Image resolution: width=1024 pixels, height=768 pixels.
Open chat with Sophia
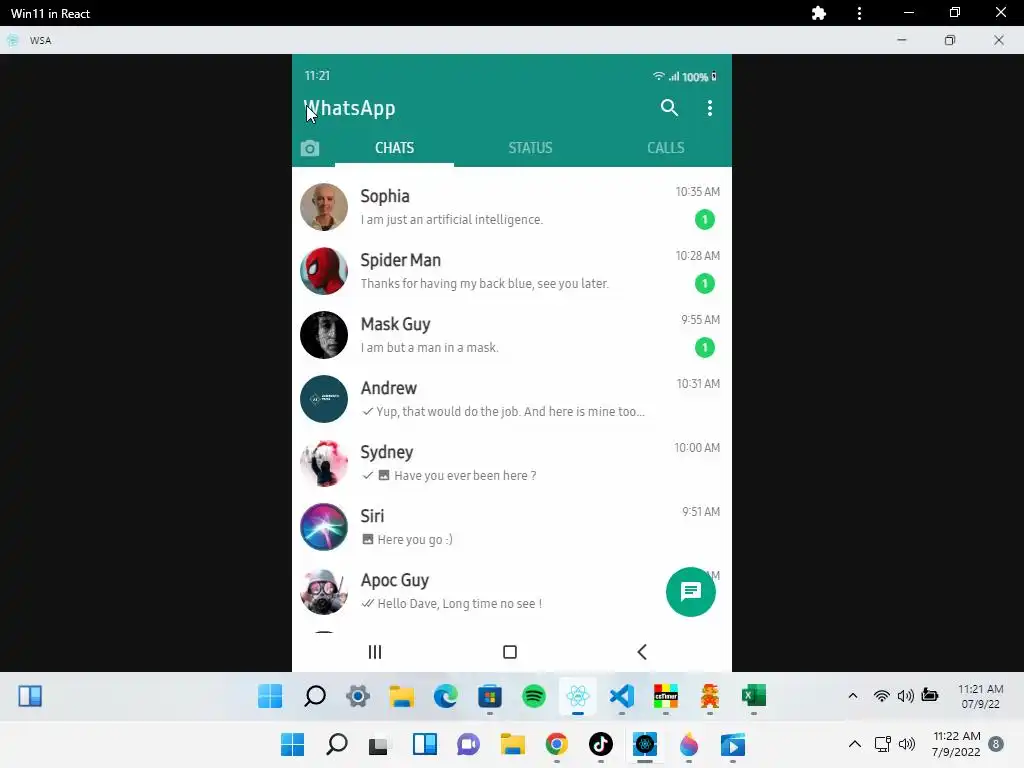point(512,207)
